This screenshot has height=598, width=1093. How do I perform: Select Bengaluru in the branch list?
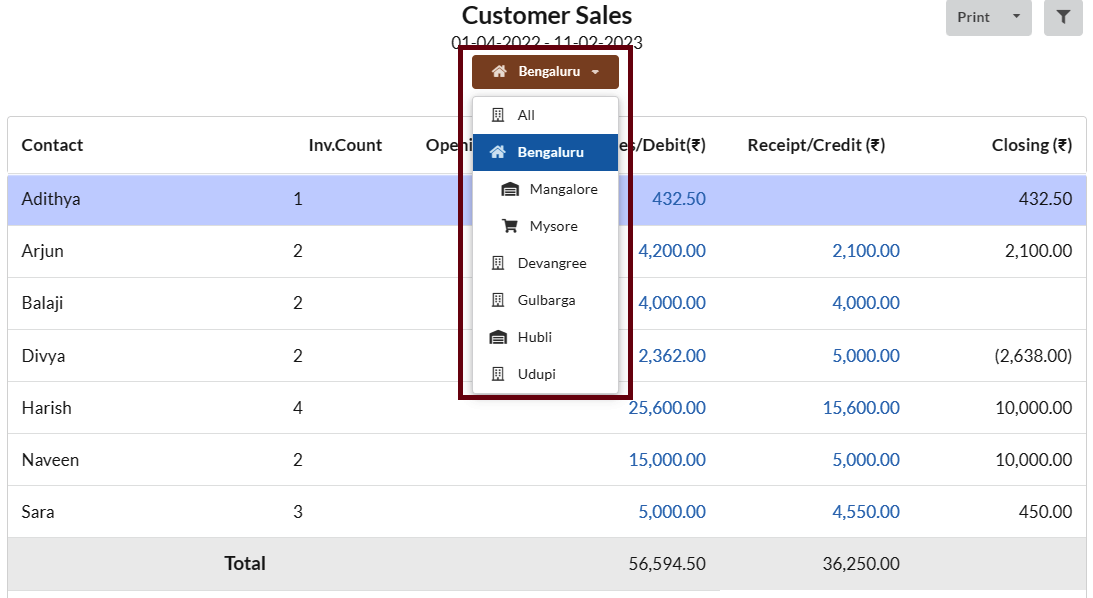550,152
